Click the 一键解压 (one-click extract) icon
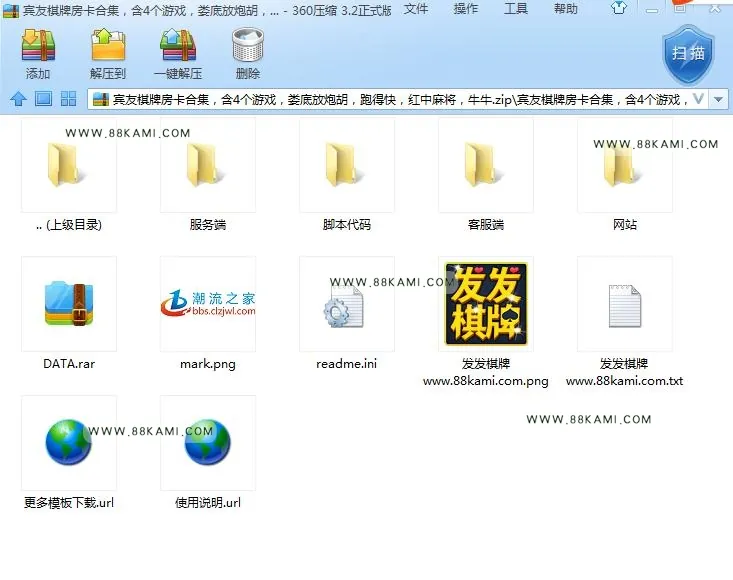 coord(178,45)
